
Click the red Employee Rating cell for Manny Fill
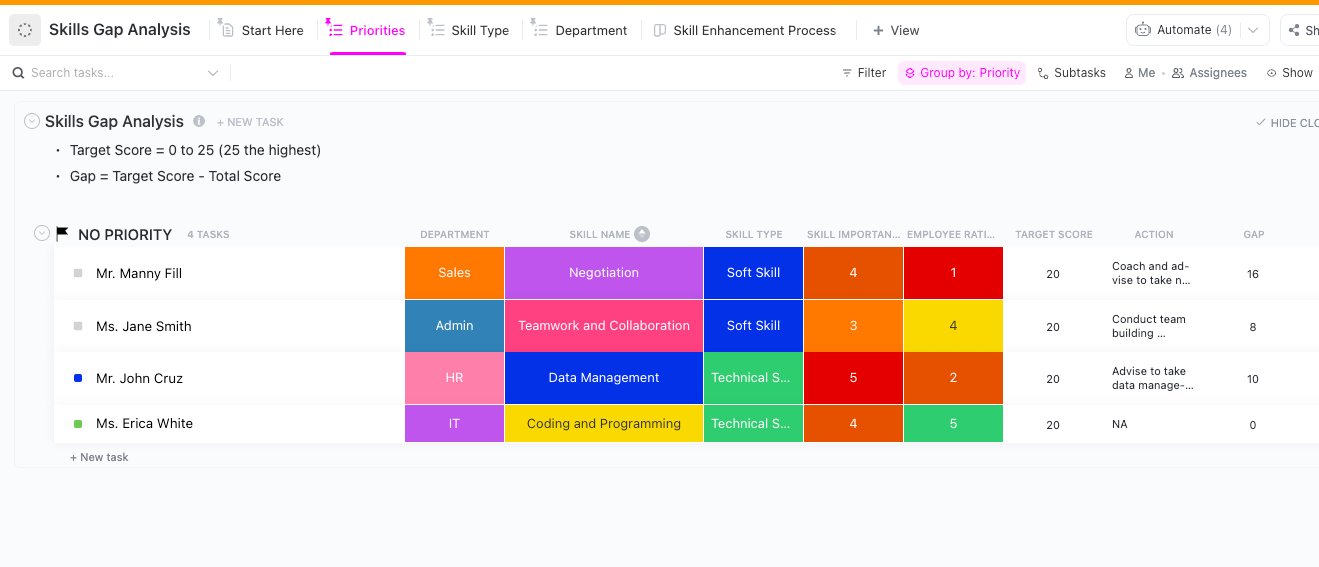pyautogui.click(x=953, y=273)
